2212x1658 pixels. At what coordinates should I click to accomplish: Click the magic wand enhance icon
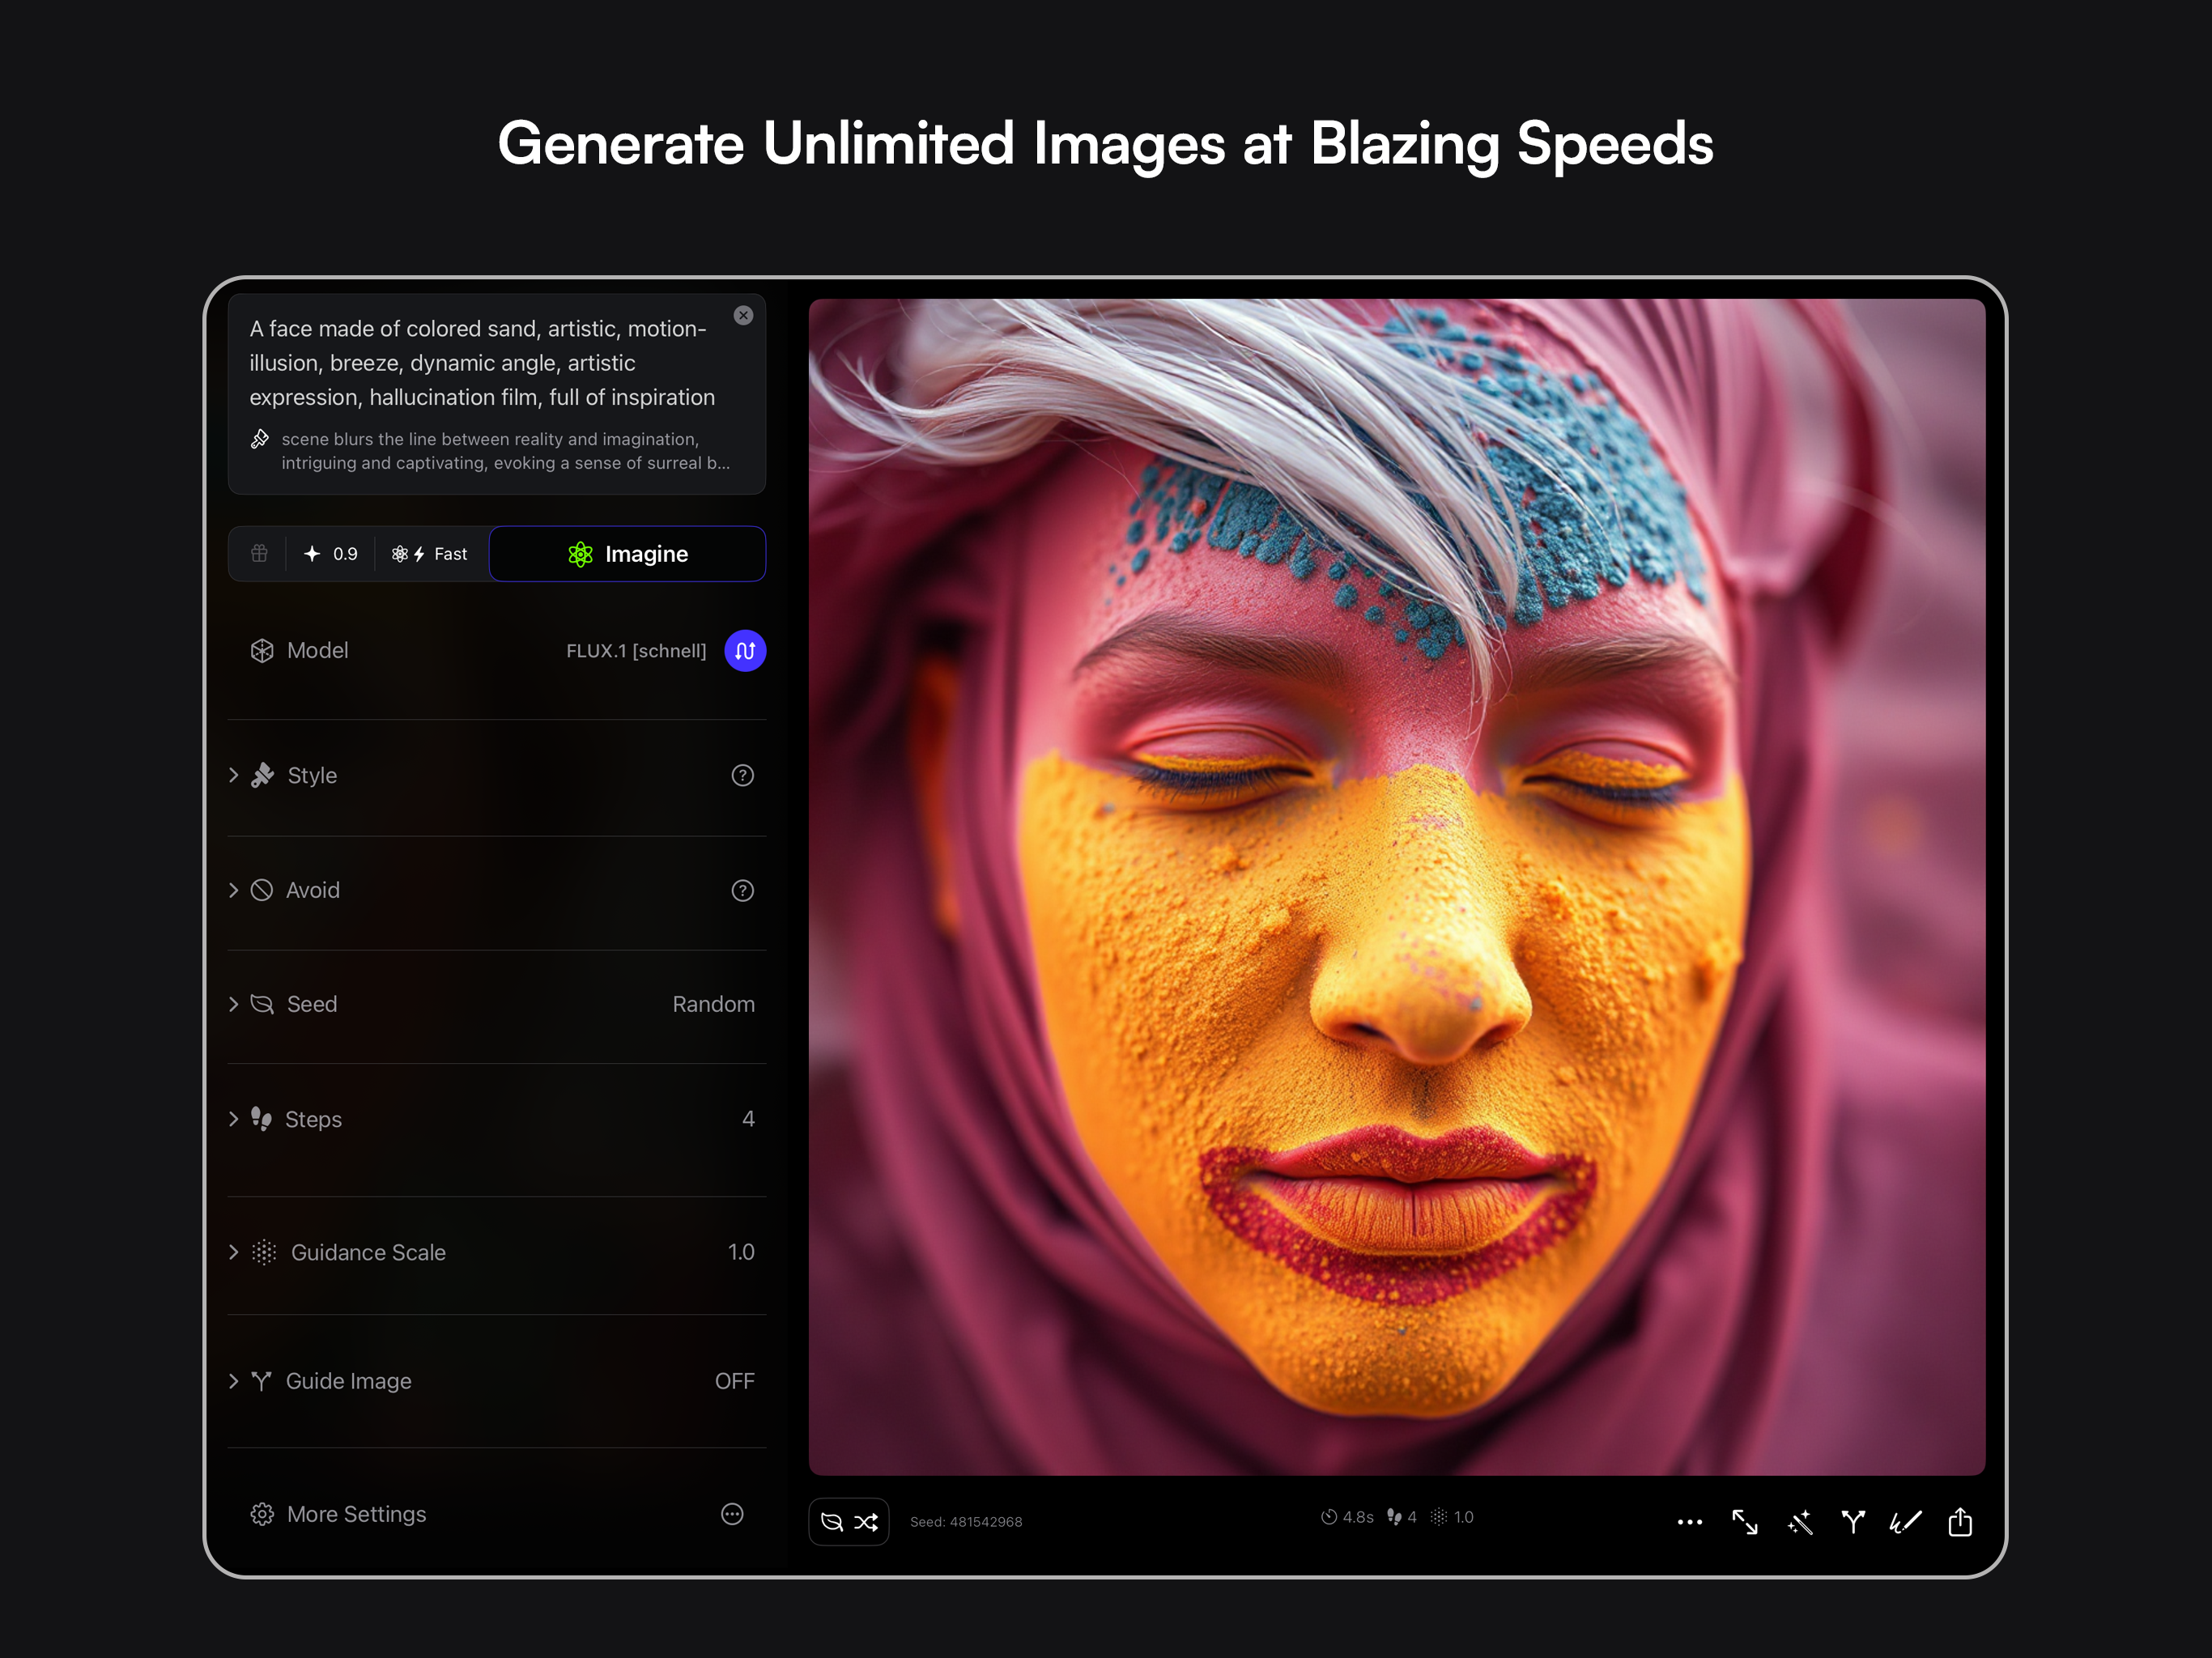[1799, 1522]
